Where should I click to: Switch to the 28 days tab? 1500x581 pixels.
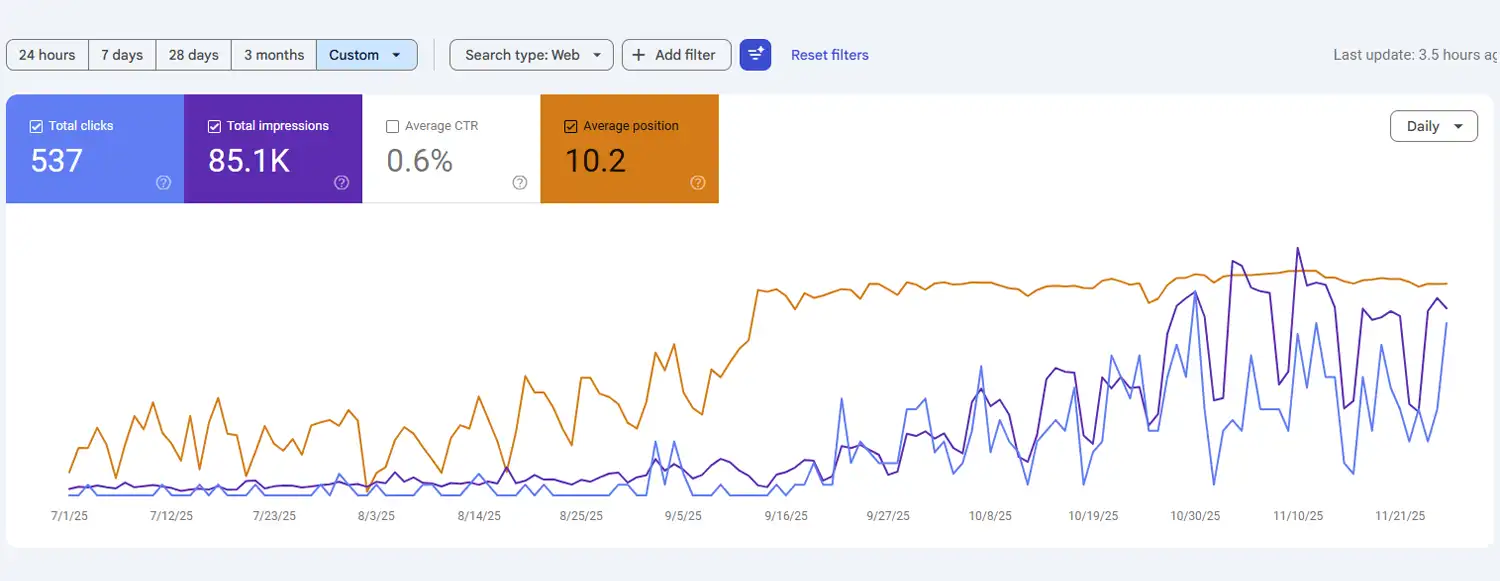[x=192, y=55]
